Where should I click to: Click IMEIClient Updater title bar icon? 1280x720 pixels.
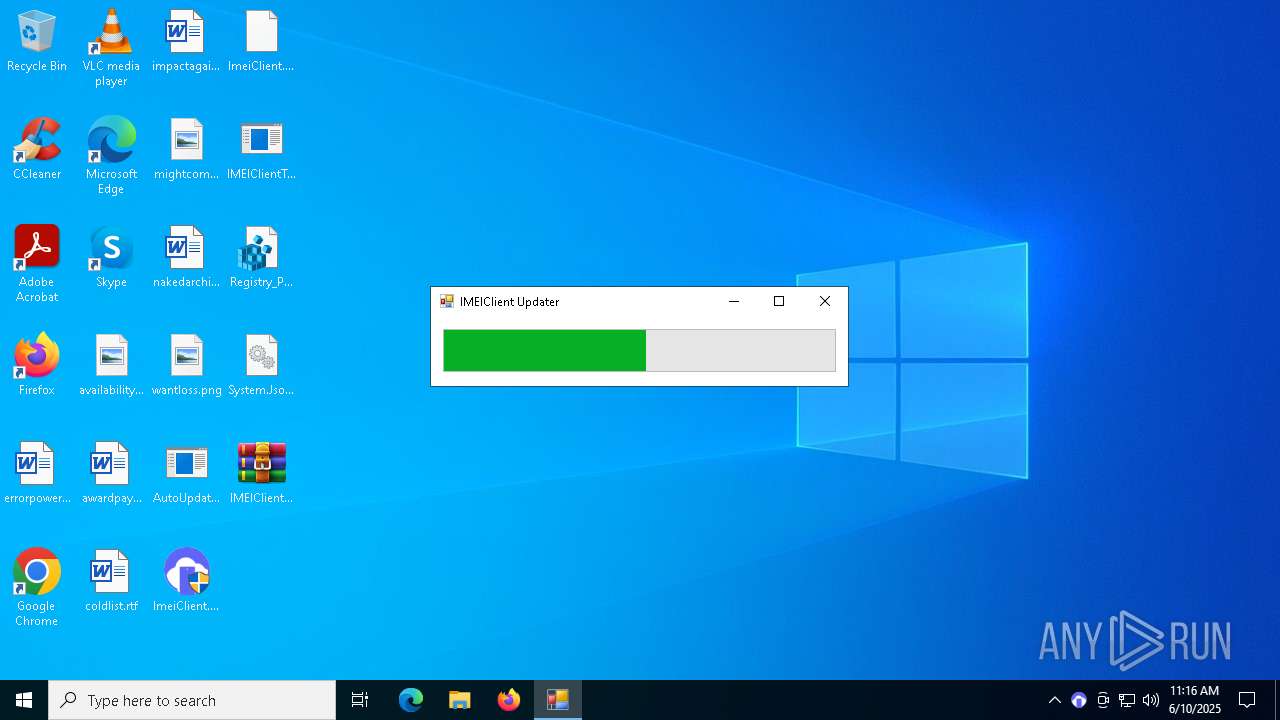coord(447,301)
